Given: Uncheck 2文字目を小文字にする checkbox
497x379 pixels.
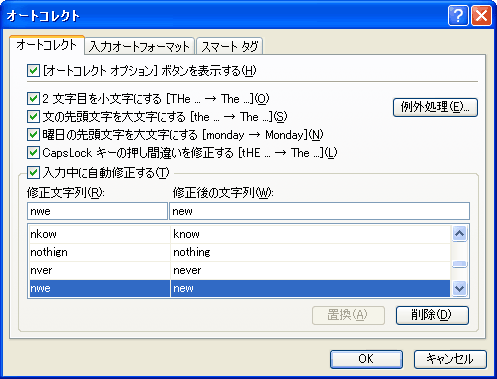Looking at the screenshot, I should [33, 99].
